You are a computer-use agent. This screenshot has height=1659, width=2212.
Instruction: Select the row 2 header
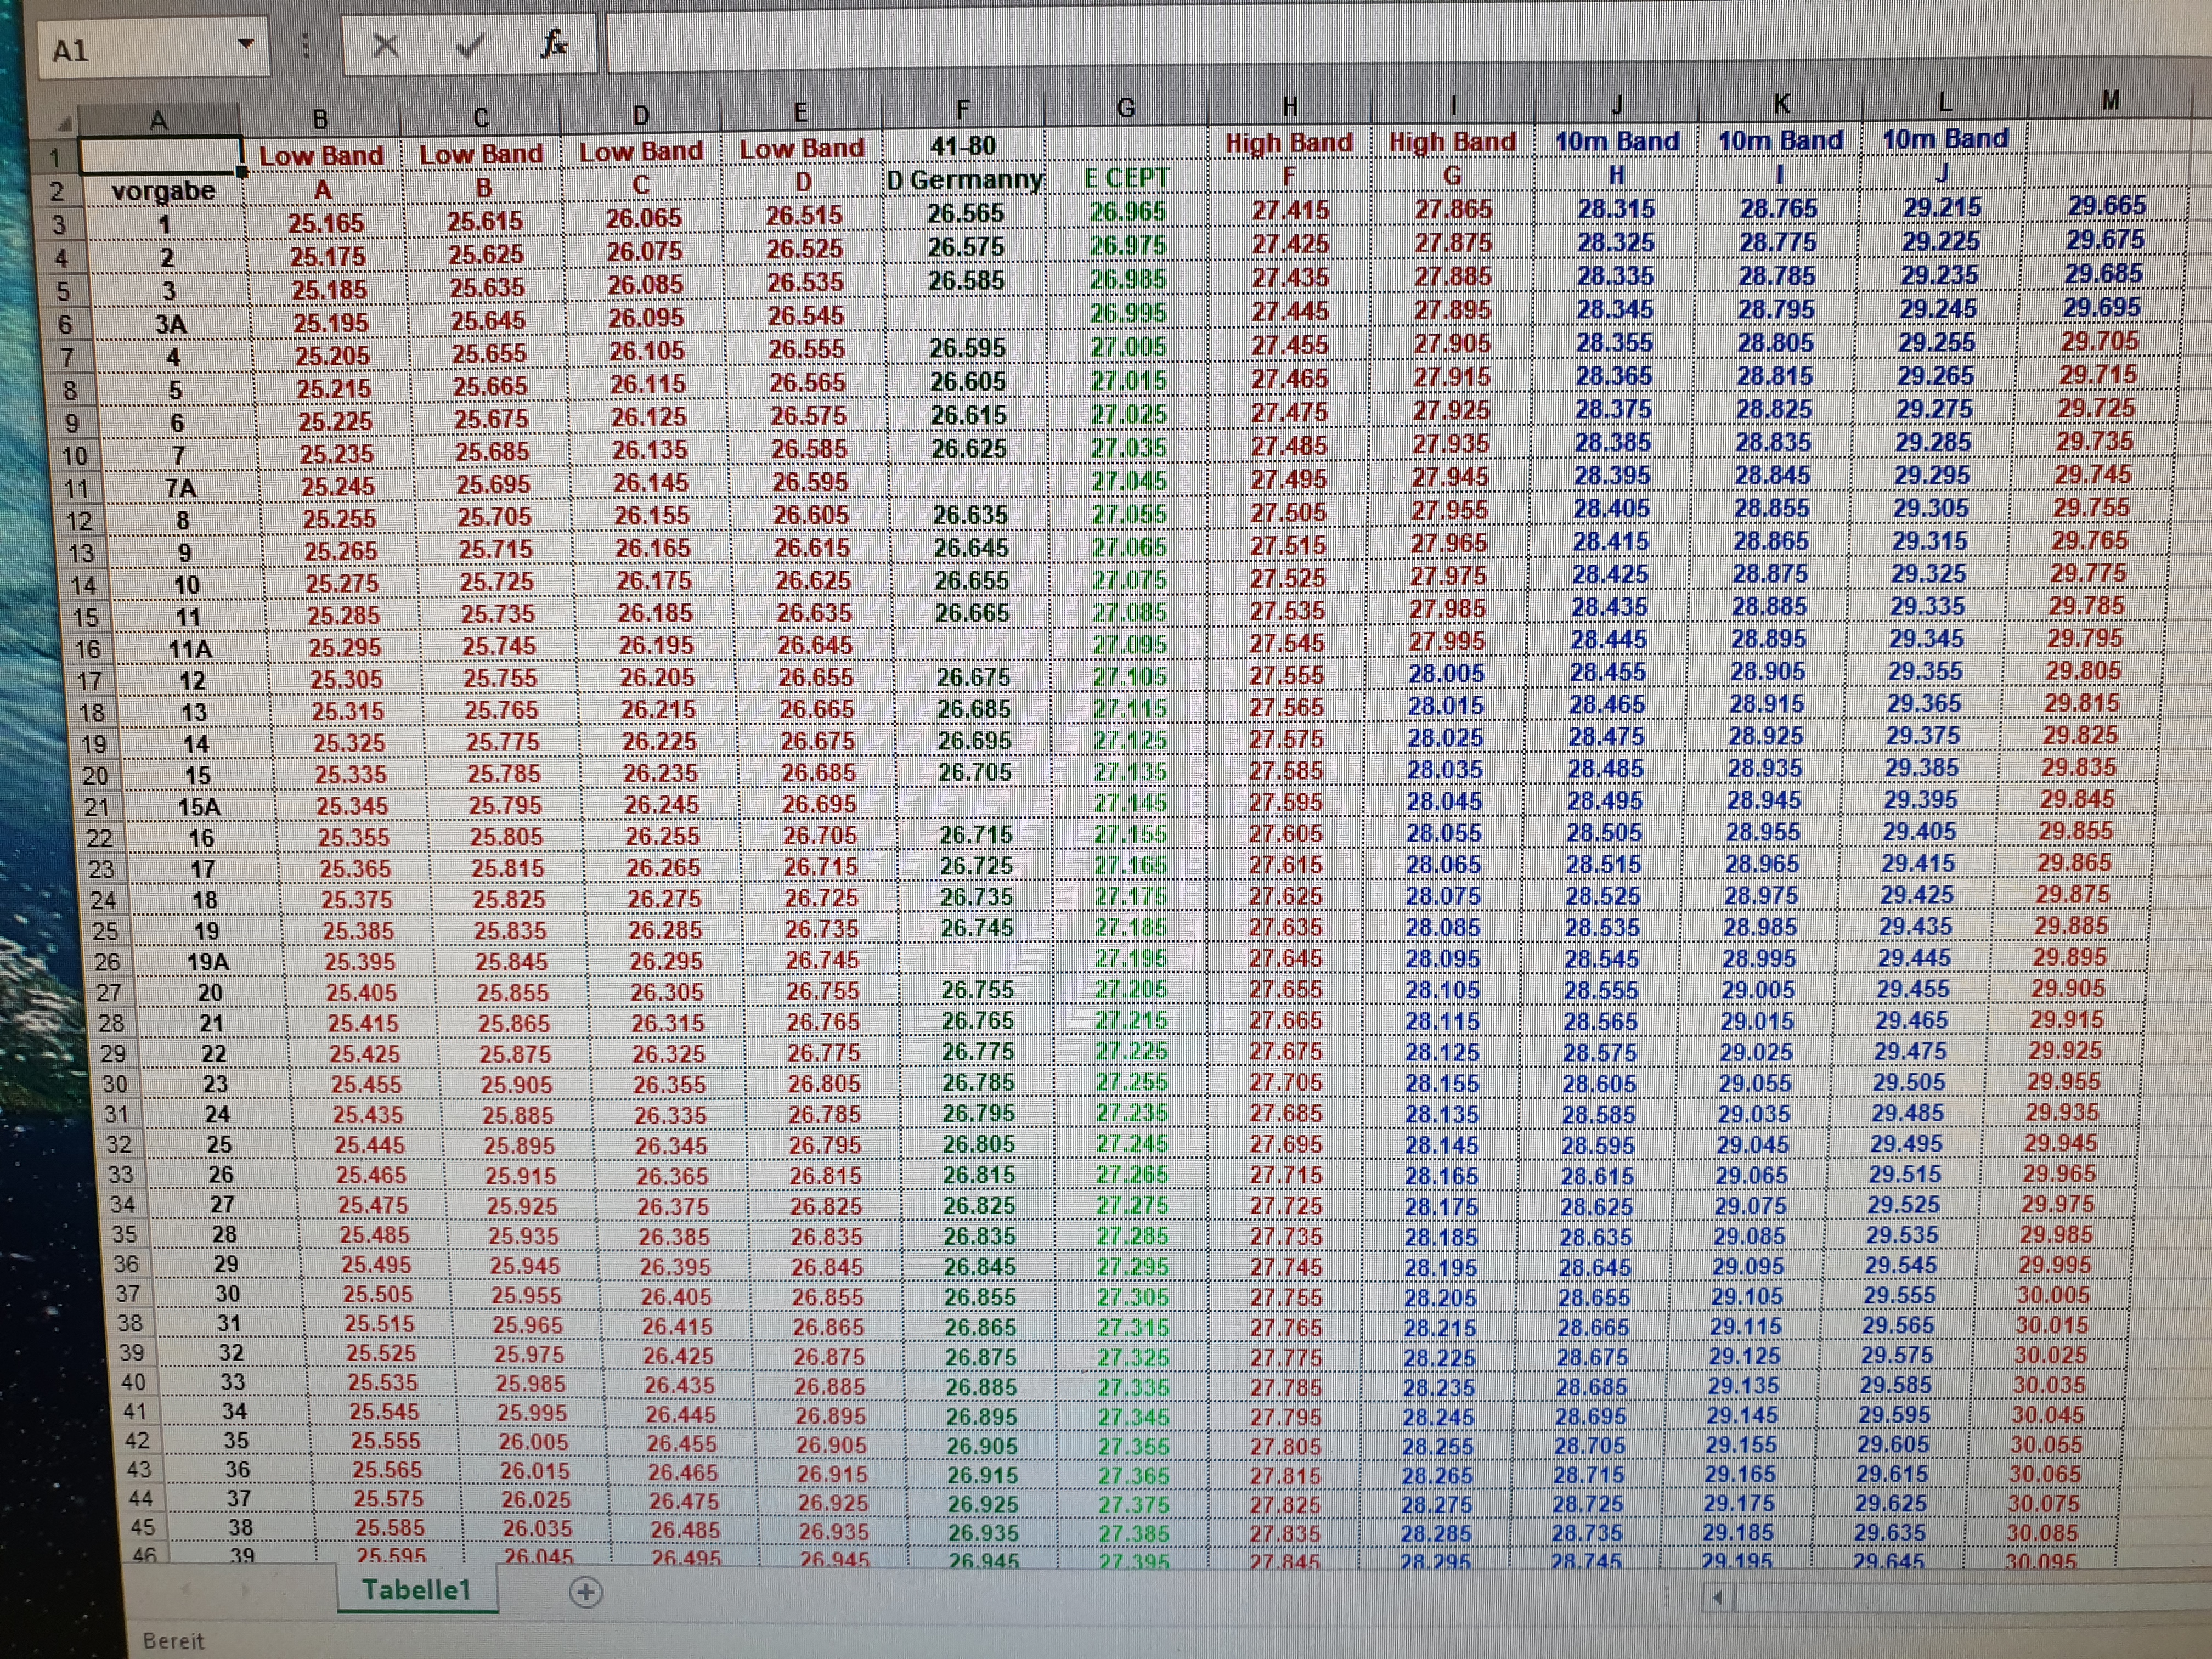(57, 191)
